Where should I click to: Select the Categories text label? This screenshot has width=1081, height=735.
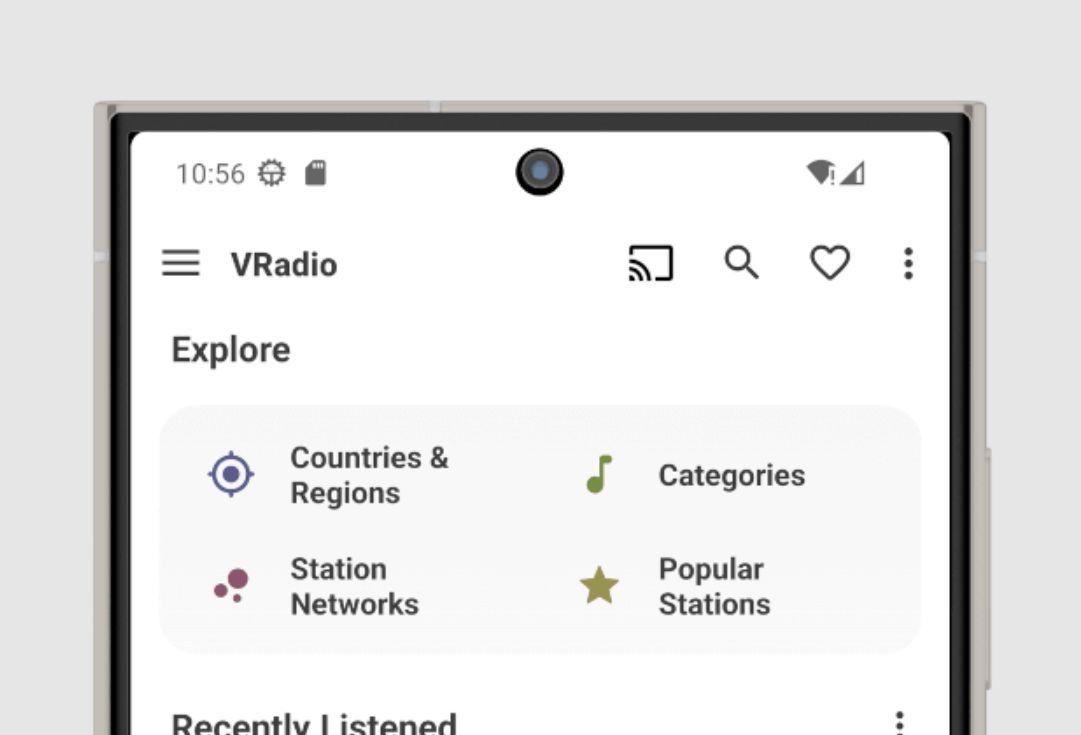coord(731,475)
